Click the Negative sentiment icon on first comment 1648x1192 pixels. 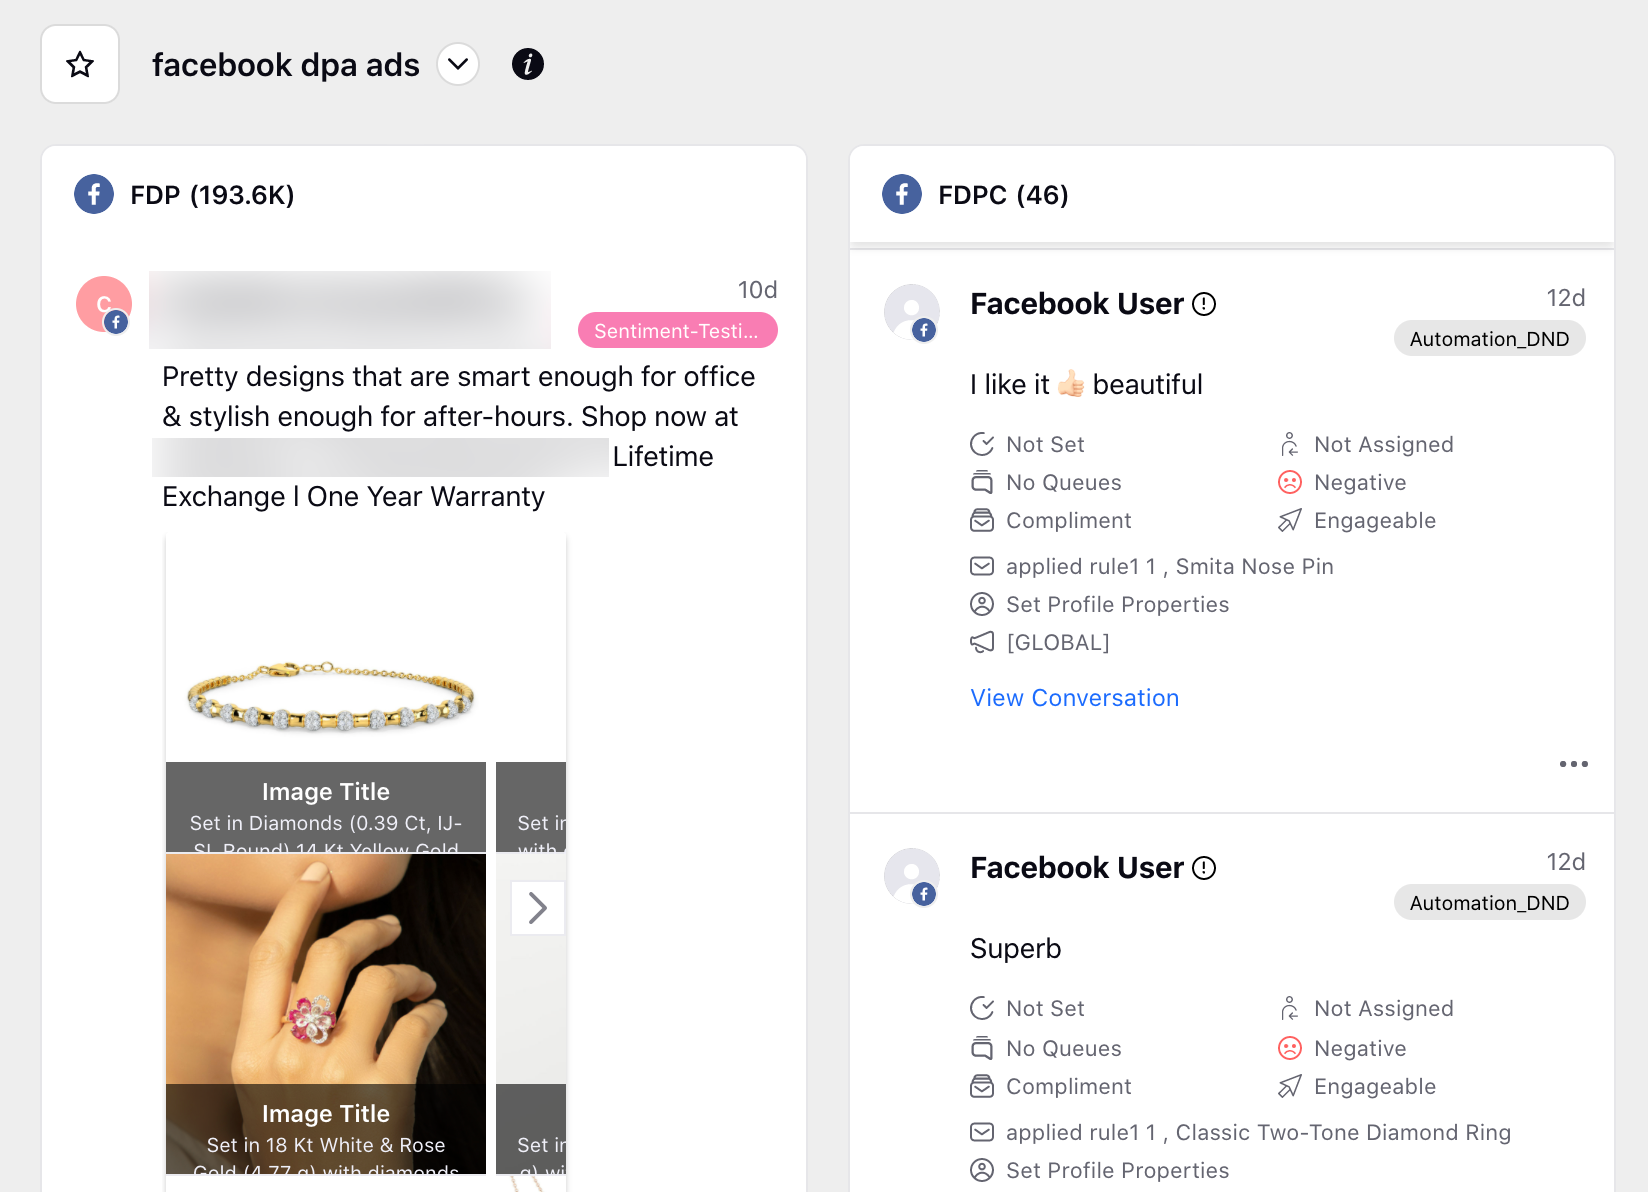point(1290,483)
